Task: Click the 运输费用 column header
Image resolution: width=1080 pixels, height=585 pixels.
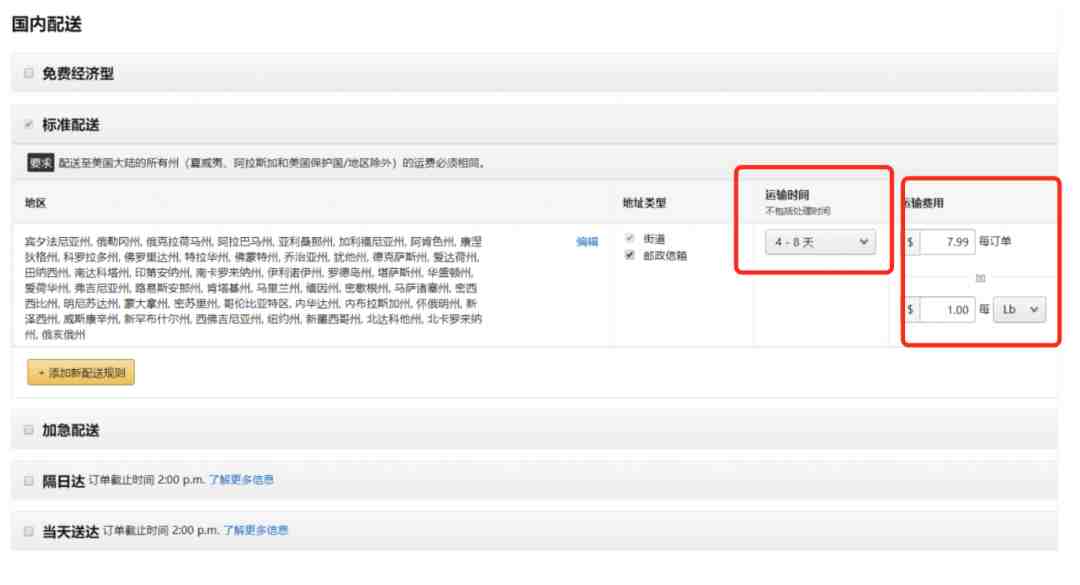Action: coord(924,203)
